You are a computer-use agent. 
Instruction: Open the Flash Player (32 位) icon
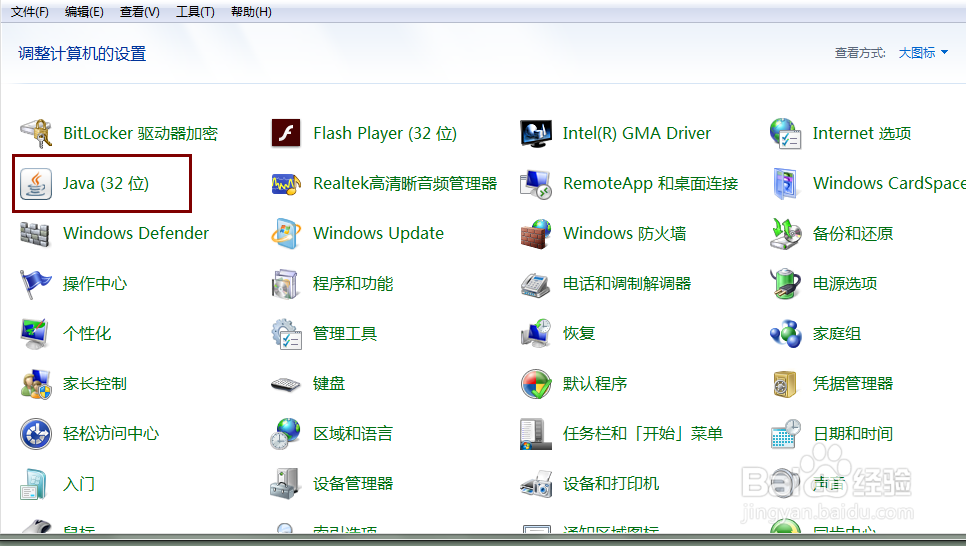pyautogui.click(x=286, y=133)
